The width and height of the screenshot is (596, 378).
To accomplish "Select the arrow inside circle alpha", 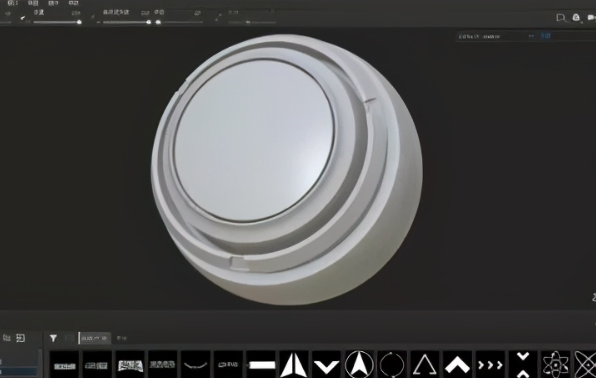I will pos(359,365).
